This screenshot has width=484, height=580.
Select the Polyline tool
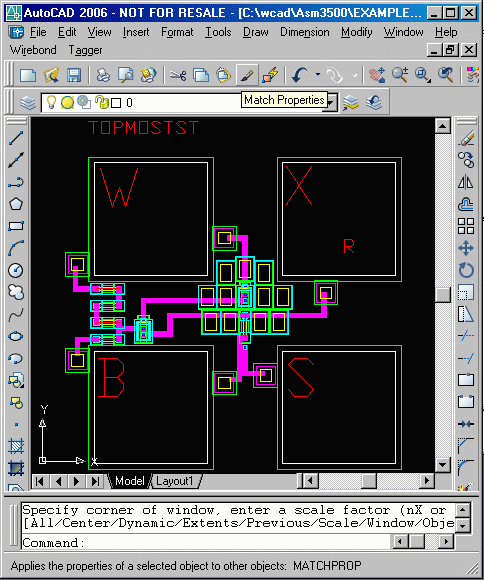coord(16,182)
